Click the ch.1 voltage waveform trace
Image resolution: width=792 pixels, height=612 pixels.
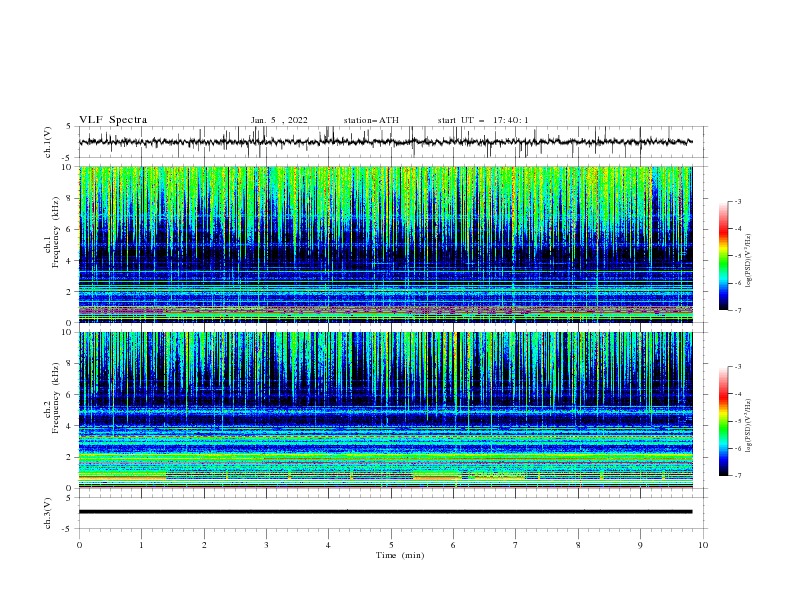(x=385, y=142)
